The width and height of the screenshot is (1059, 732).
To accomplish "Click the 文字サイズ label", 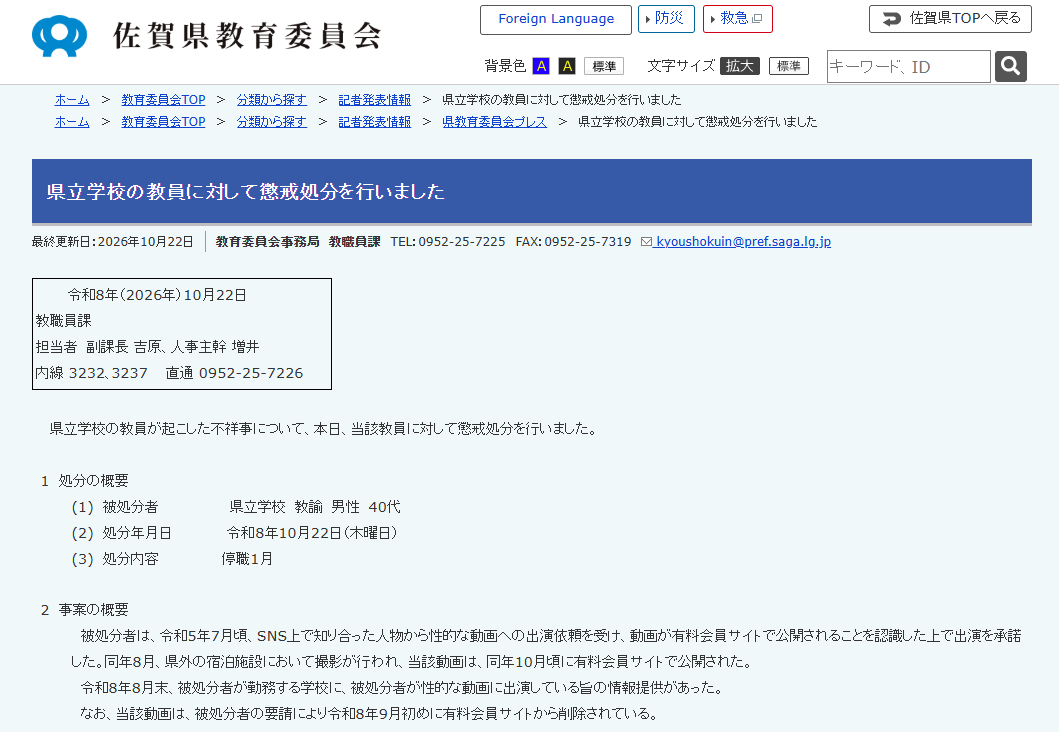I will point(681,66).
